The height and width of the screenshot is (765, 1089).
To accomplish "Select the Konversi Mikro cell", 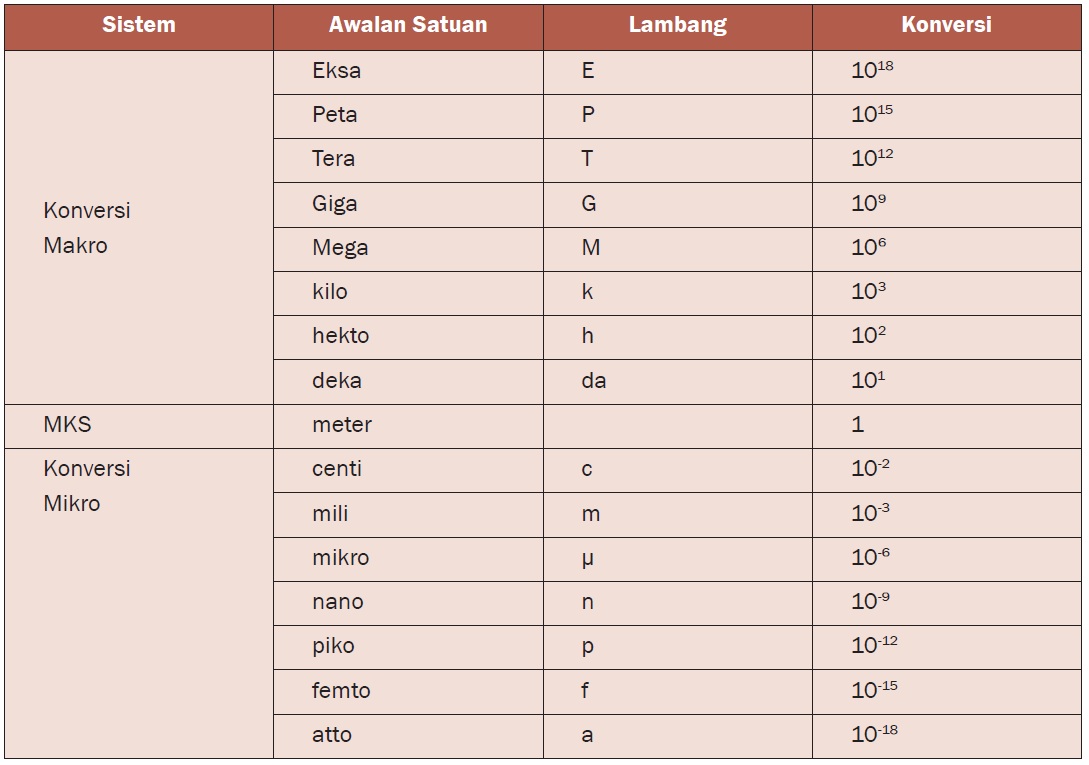I will [87, 486].
